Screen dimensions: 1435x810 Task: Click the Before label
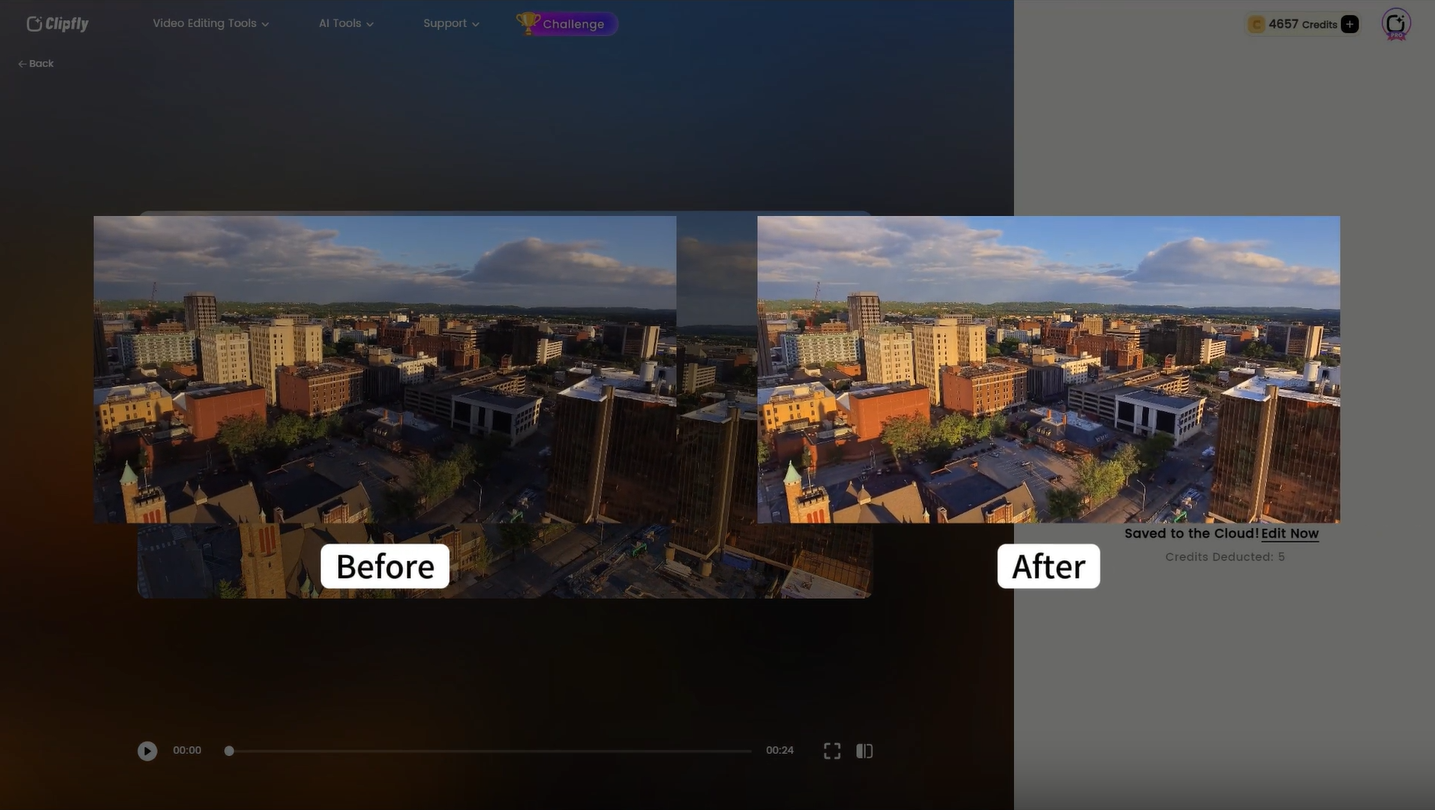pos(385,566)
